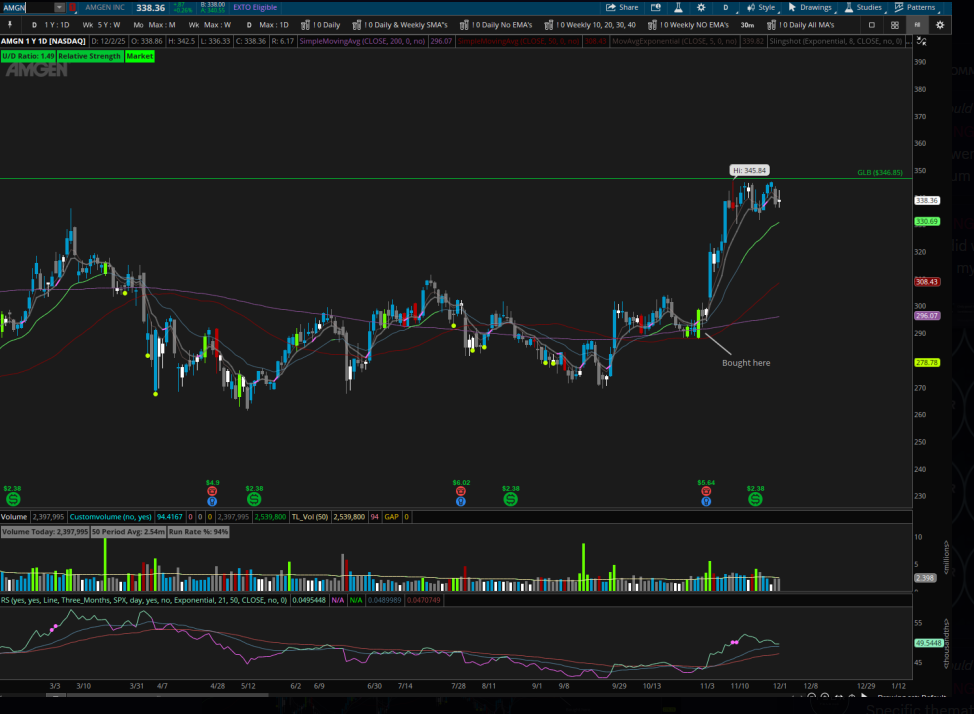Click the leftmost $2.38 dividend icon
Image resolution: width=974 pixels, height=714 pixels.
tap(12, 499)
